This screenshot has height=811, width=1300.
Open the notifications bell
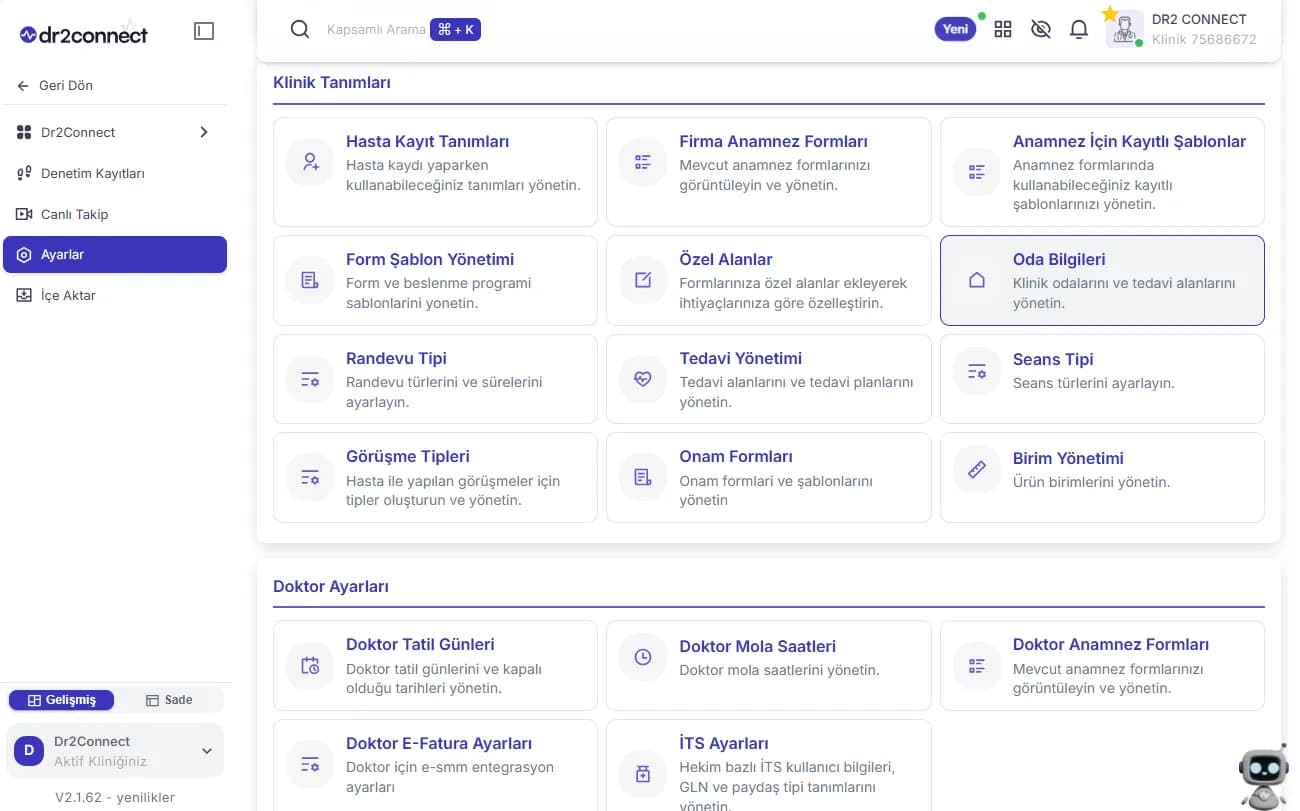pyautogui.click(x=1079, y=29)
